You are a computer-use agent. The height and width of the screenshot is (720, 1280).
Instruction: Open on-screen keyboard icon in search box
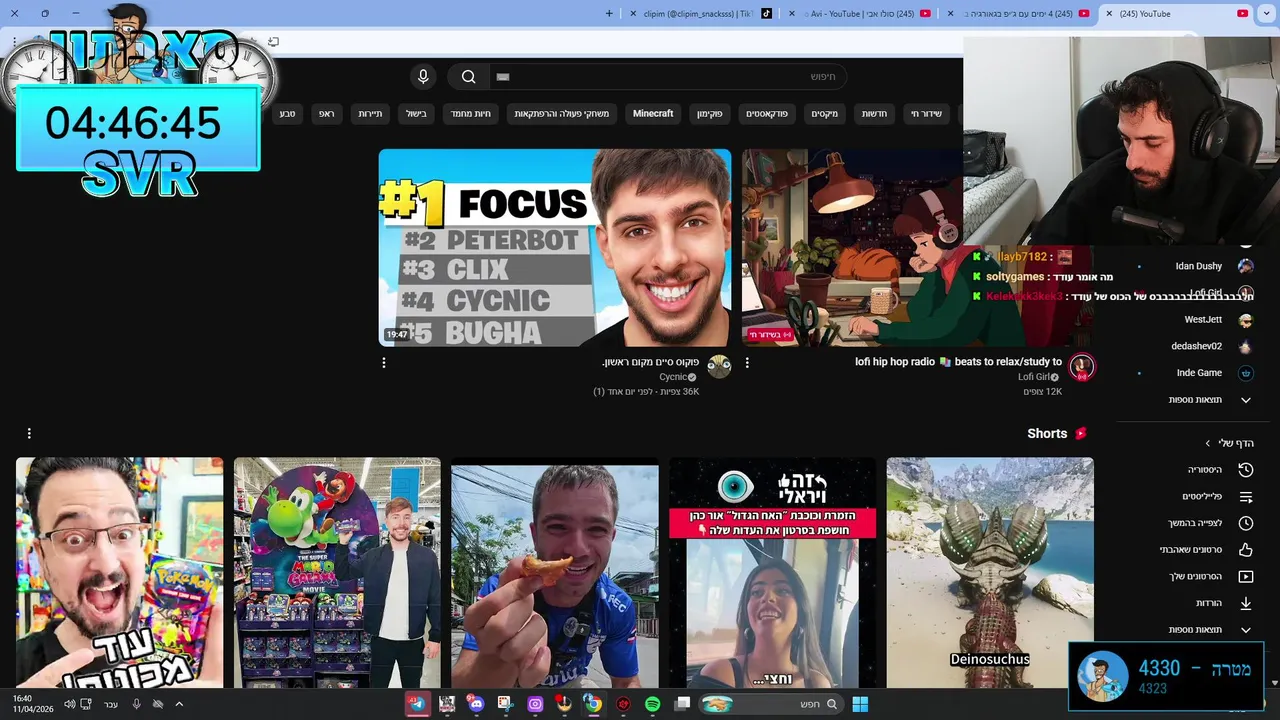tap(503, 77)
